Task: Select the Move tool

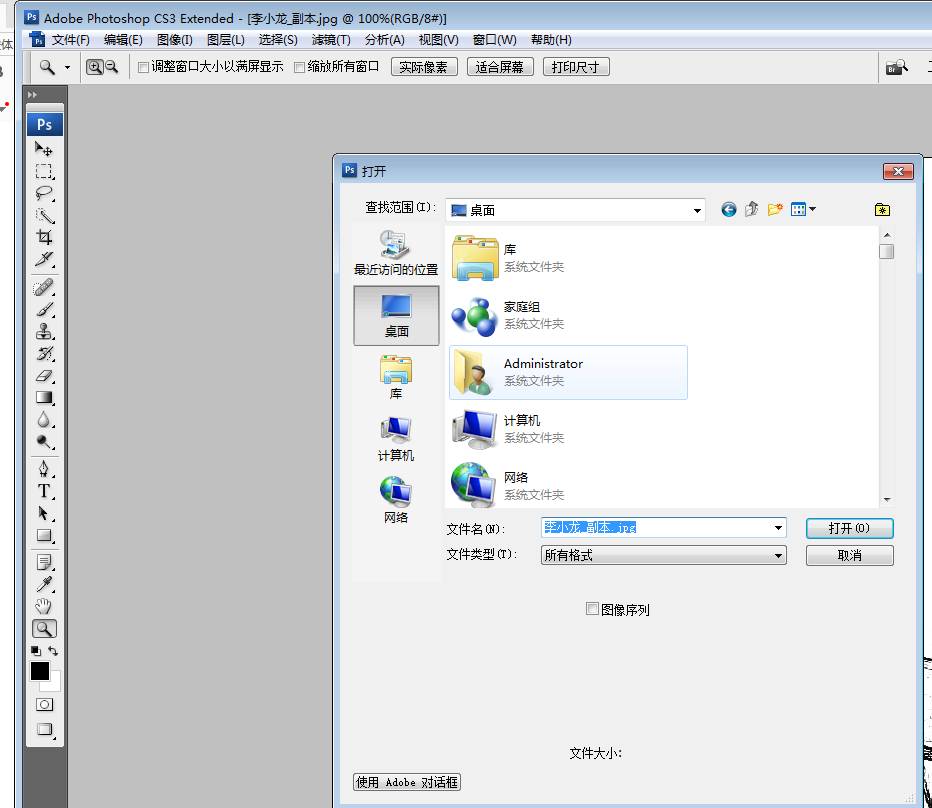Action: point(44,149)
